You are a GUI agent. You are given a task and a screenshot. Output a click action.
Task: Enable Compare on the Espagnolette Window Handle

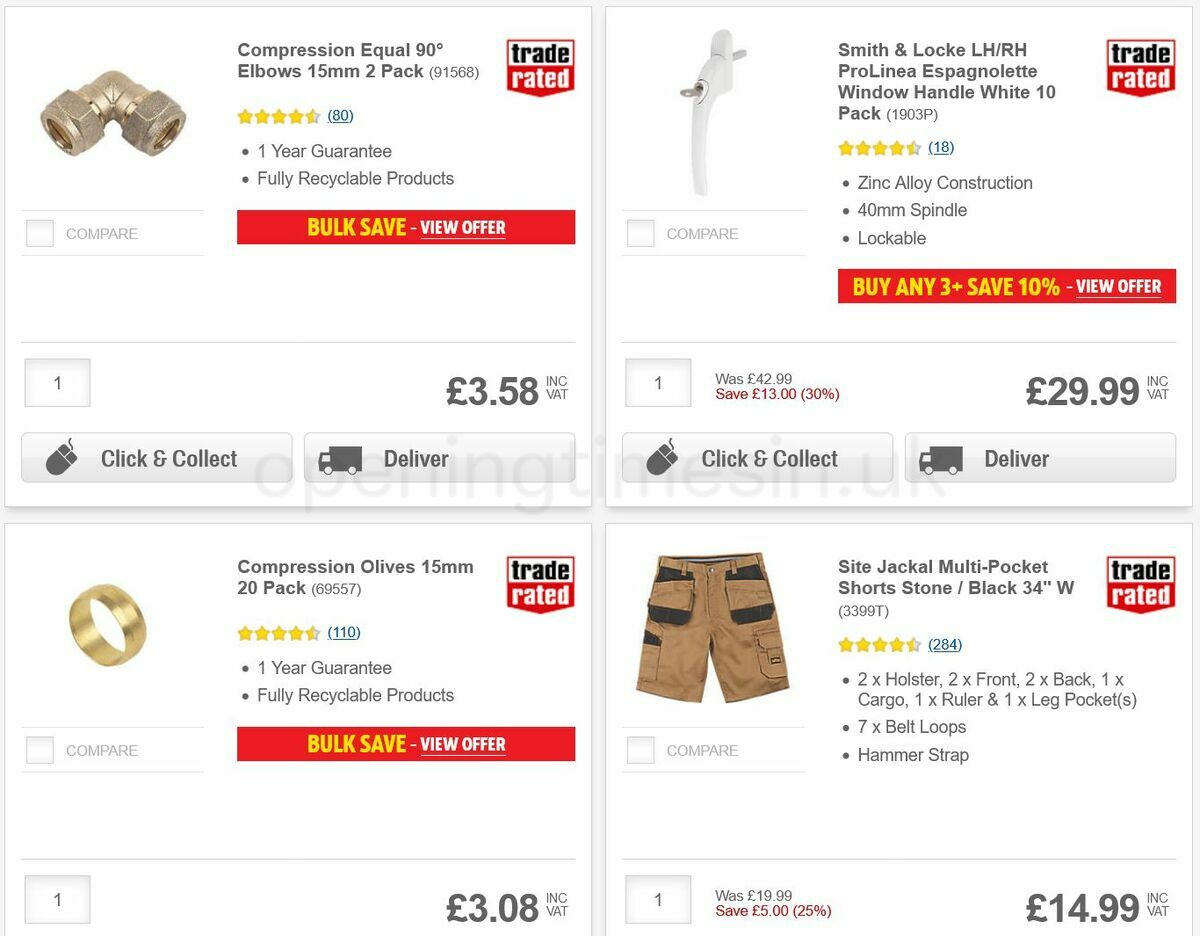click(640, 233)
